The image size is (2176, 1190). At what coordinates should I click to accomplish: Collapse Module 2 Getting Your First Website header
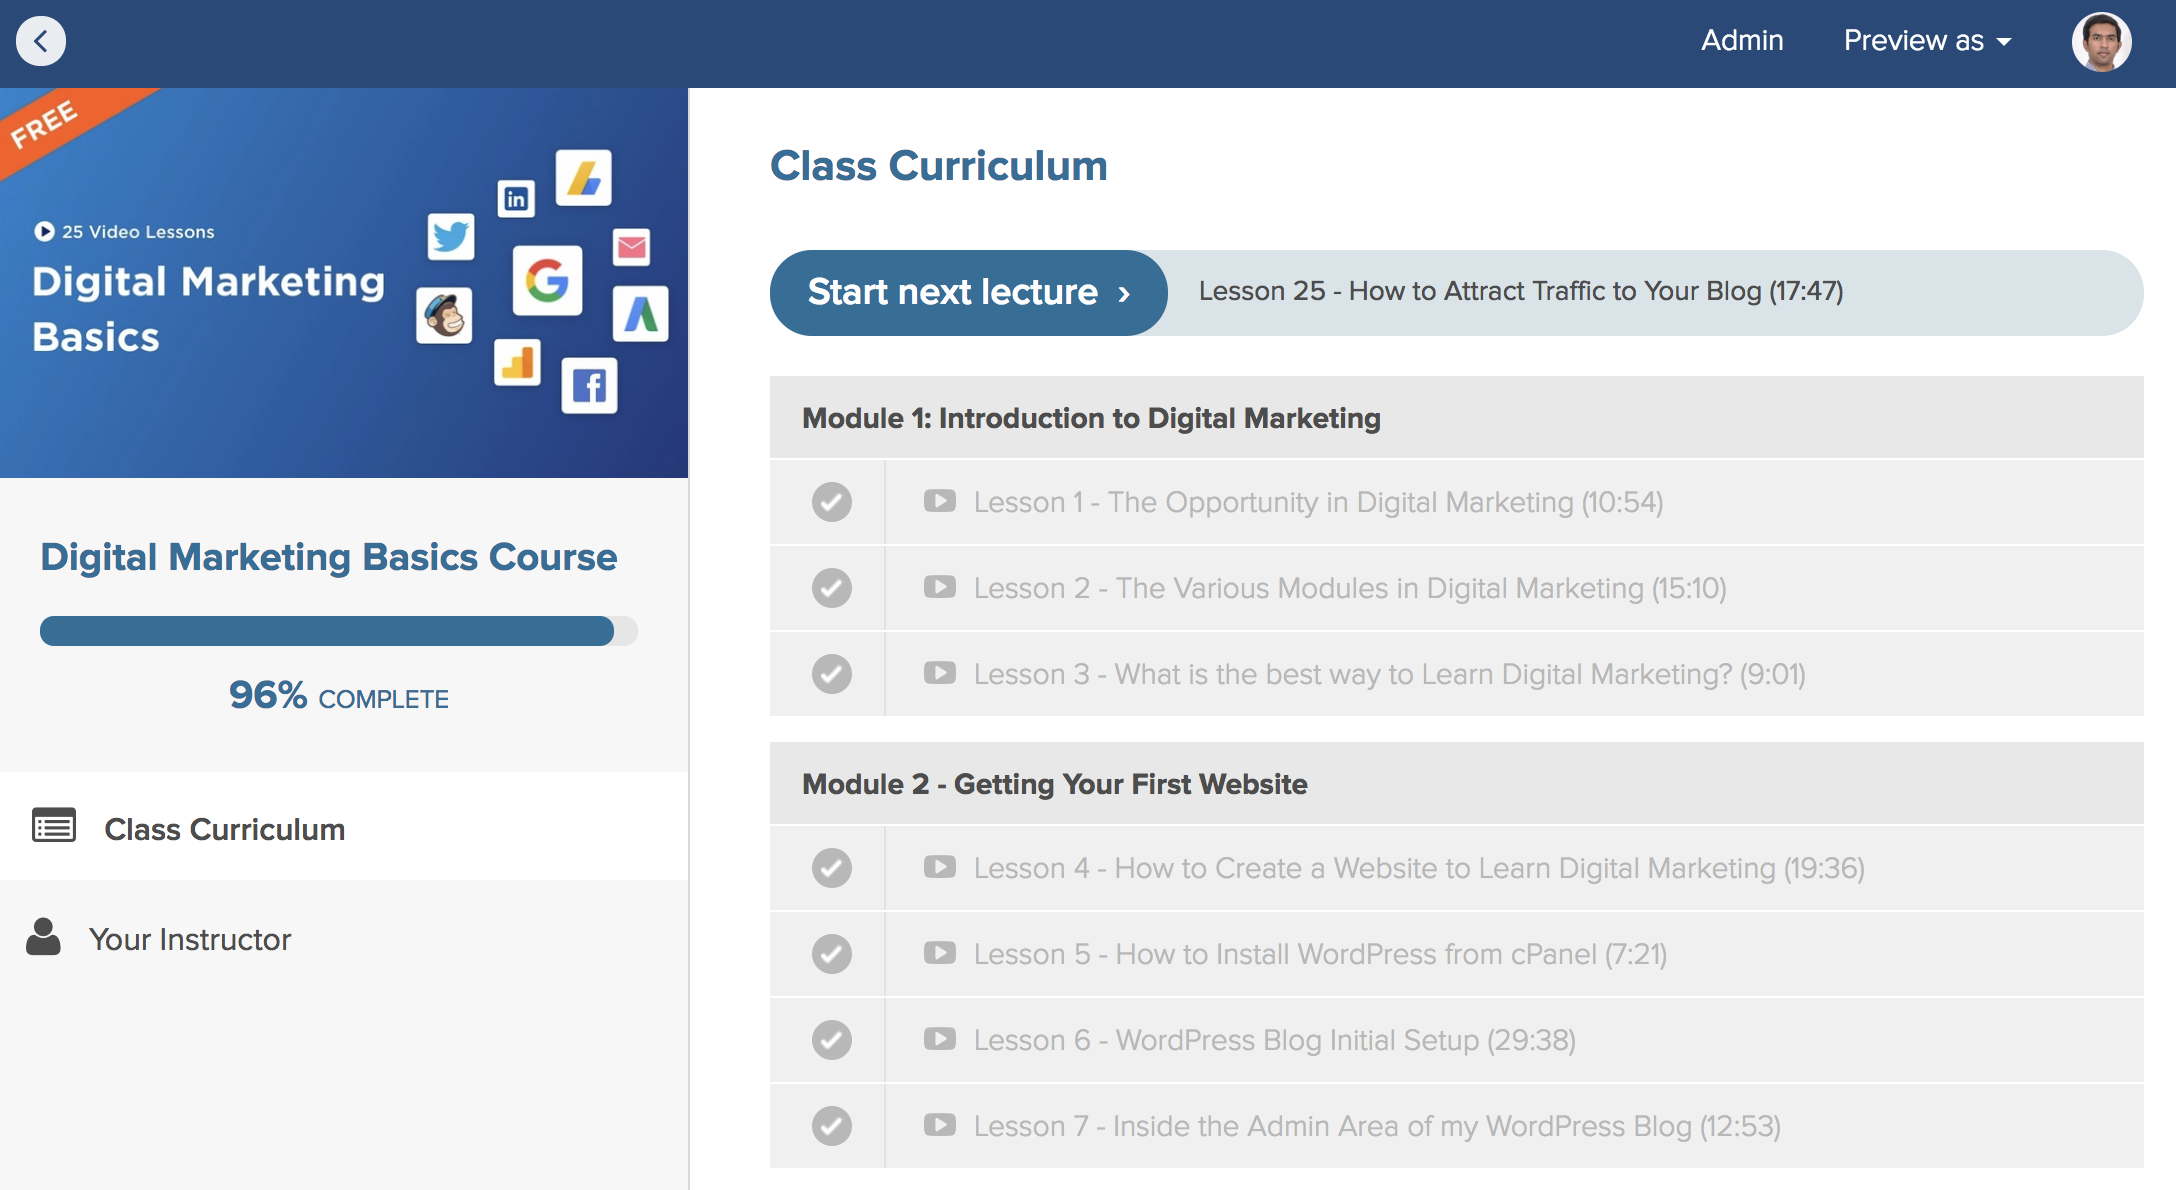pyautogui.click(x=1054, y=784)
